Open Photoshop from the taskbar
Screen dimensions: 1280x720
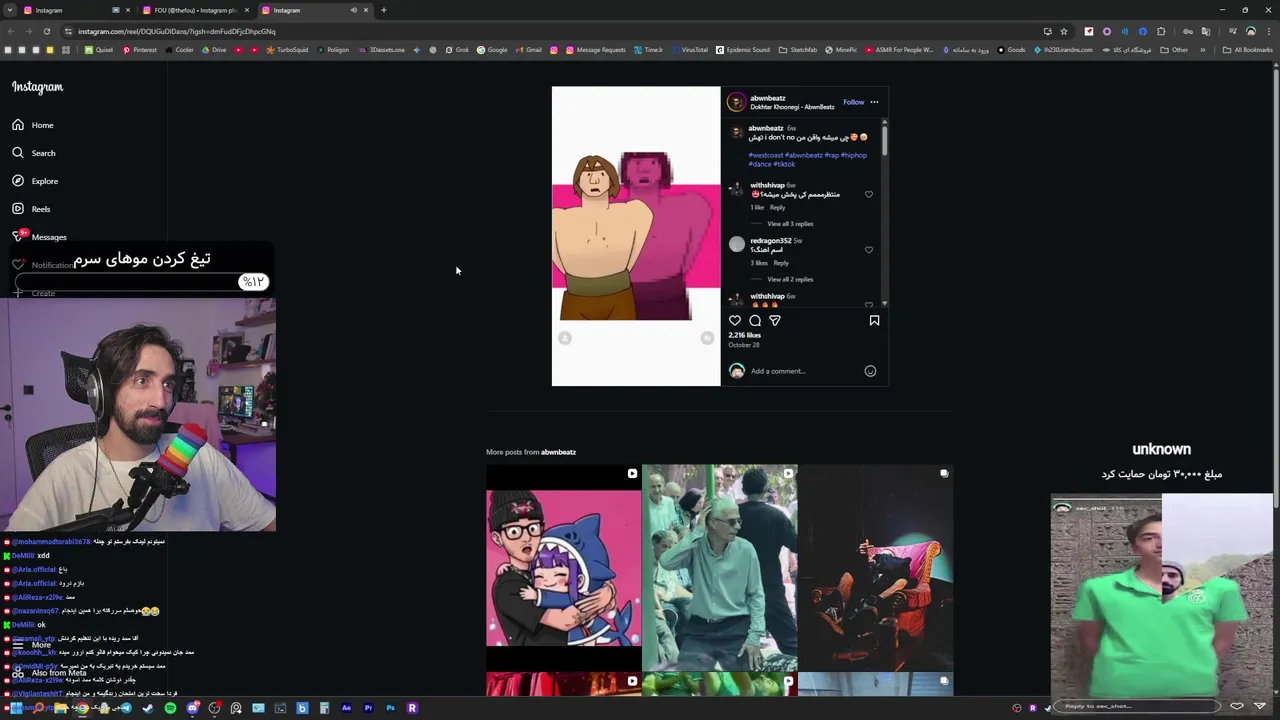[390, 708]
